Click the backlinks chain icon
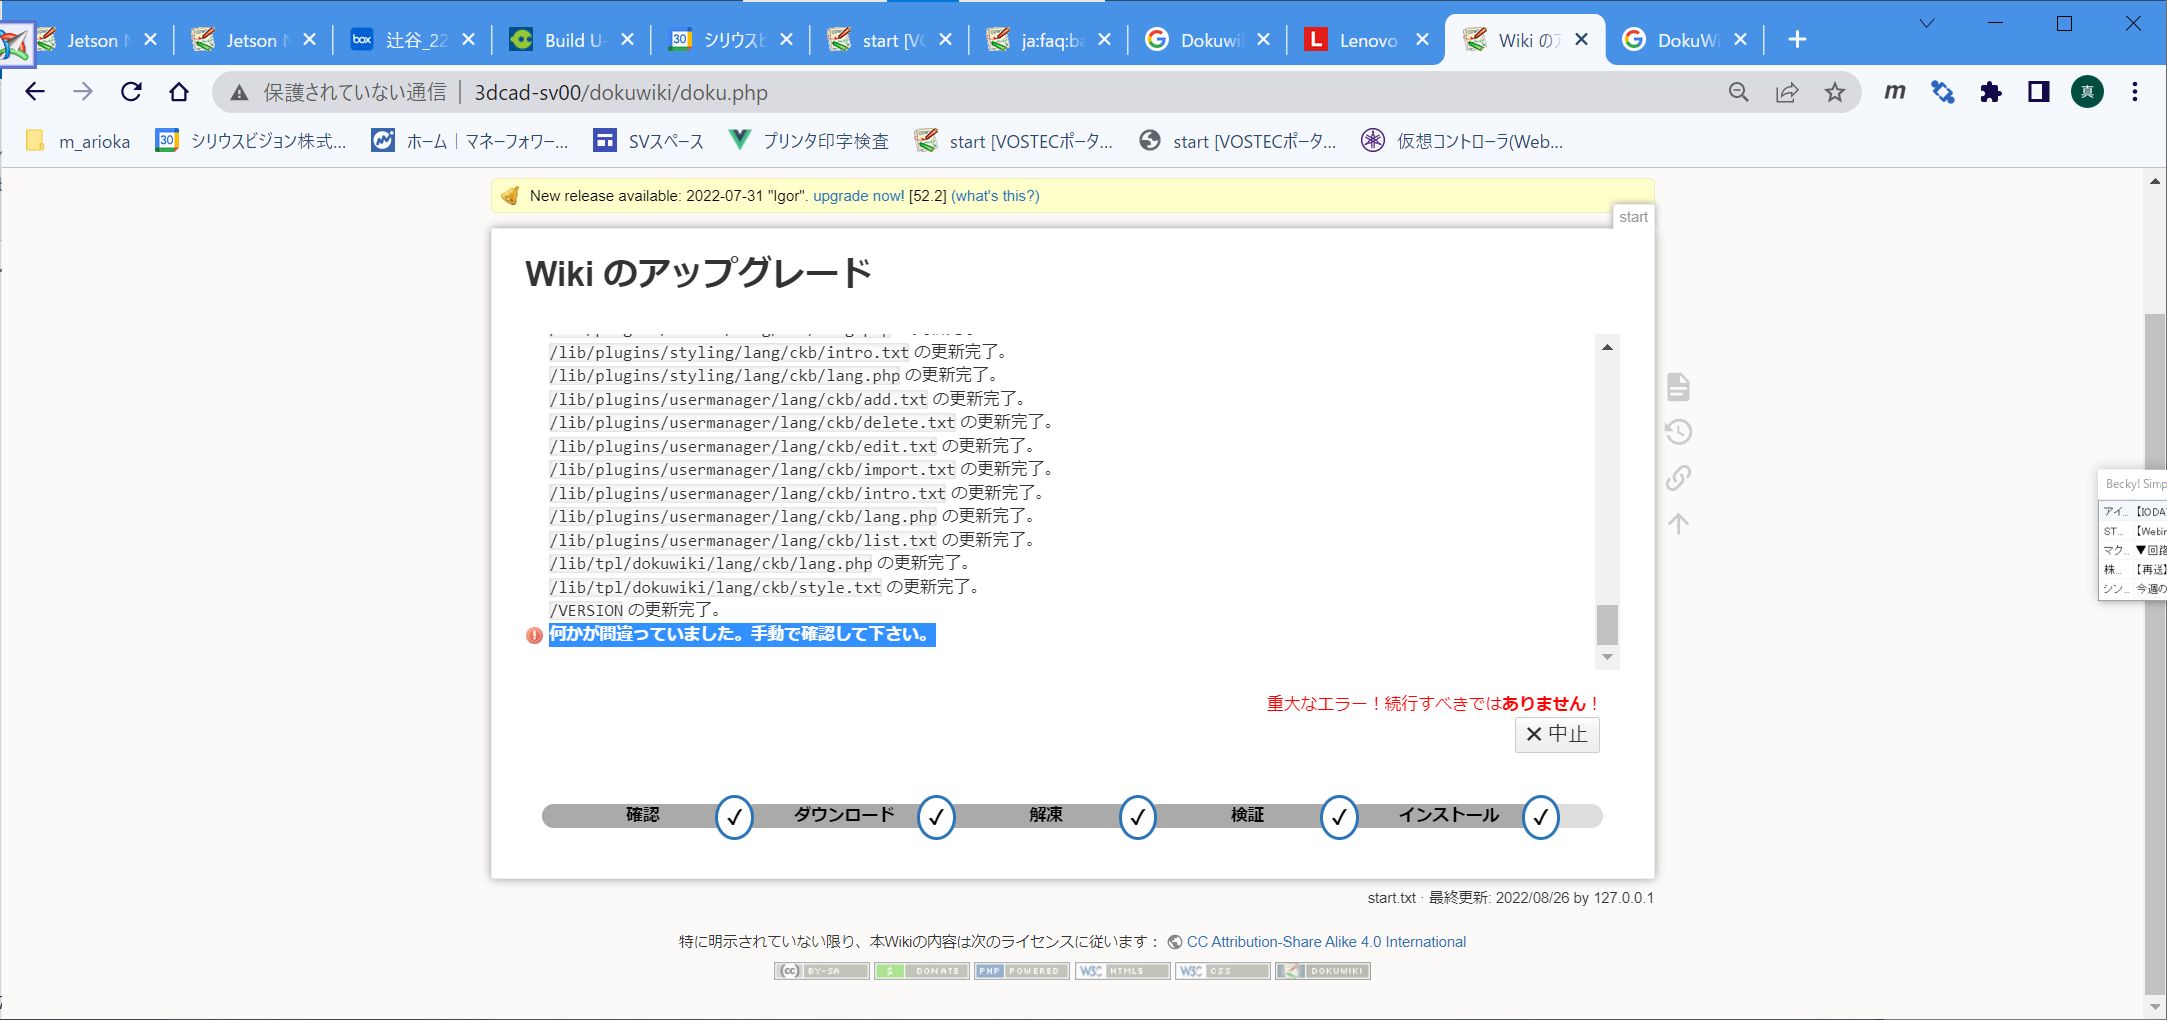Image resolution: width=2167 pixels, height=1020 pixels. 1678,478
